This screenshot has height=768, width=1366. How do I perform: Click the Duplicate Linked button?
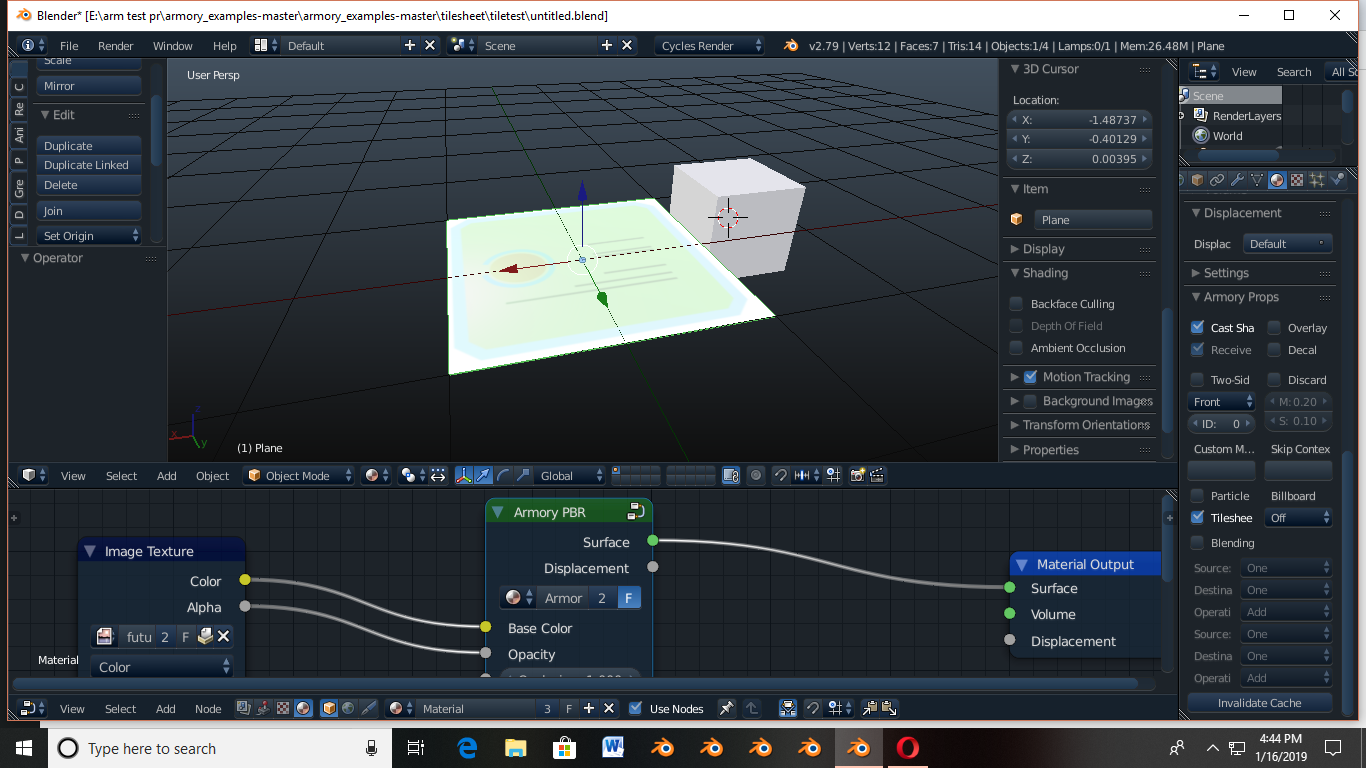89,165
